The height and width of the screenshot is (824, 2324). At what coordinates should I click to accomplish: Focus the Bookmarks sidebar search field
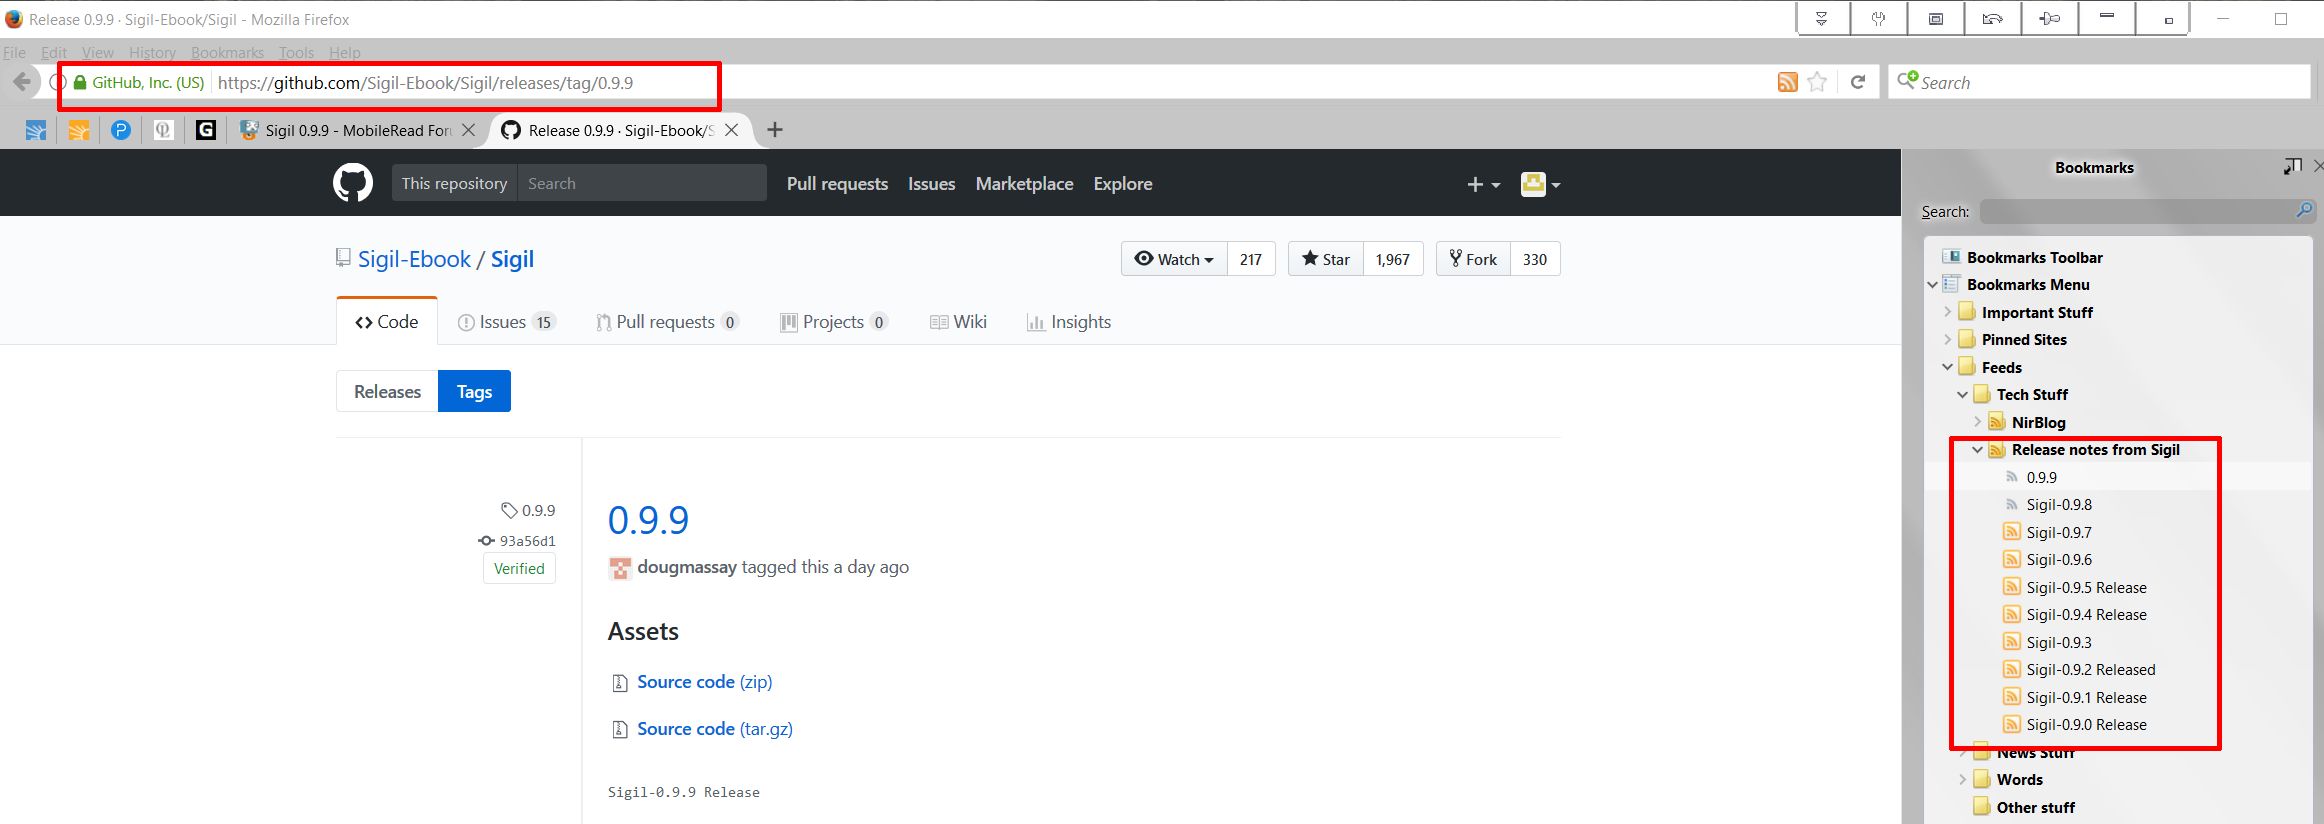2146,211
